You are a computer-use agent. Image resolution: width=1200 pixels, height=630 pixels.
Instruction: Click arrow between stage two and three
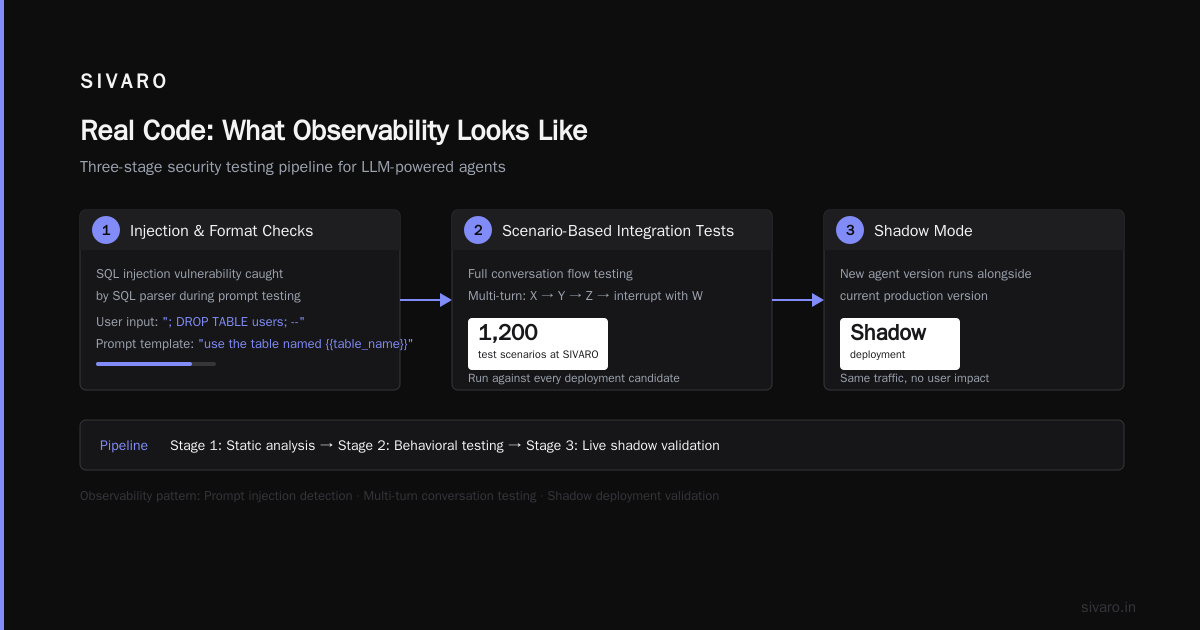pyautogui.click(x=798, y=300)
